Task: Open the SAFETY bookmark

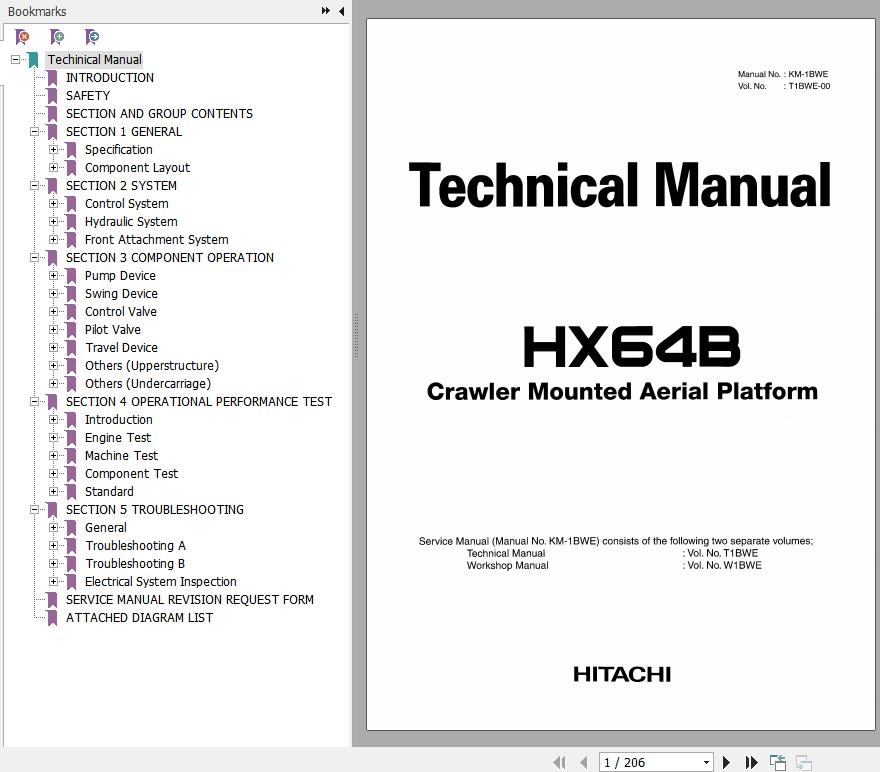Action: tap(88, 96)
